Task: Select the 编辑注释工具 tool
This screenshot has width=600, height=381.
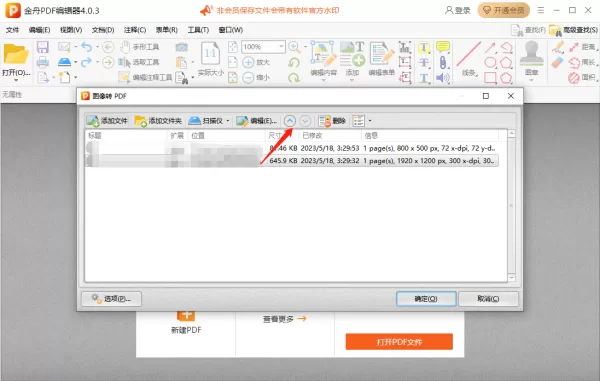Action: point(145,77)
